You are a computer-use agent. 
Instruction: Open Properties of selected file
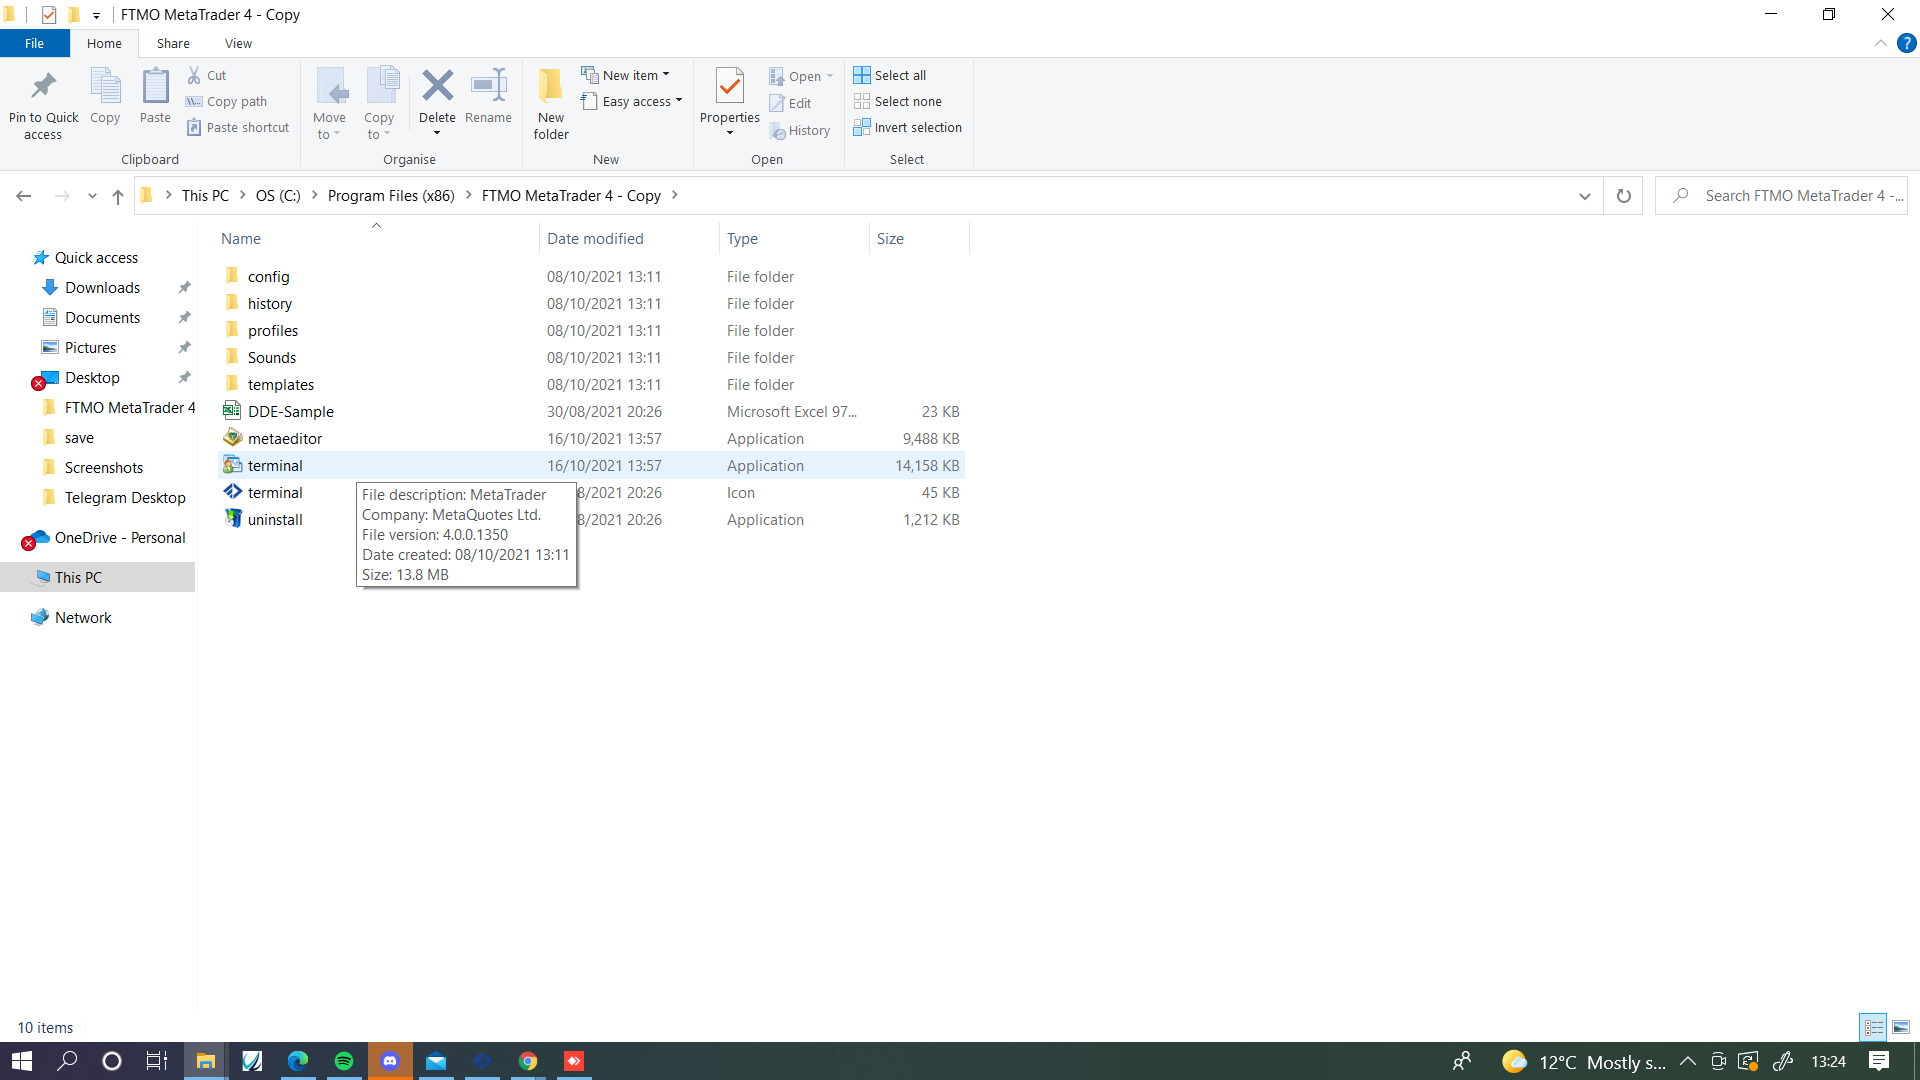click(730, 104)
